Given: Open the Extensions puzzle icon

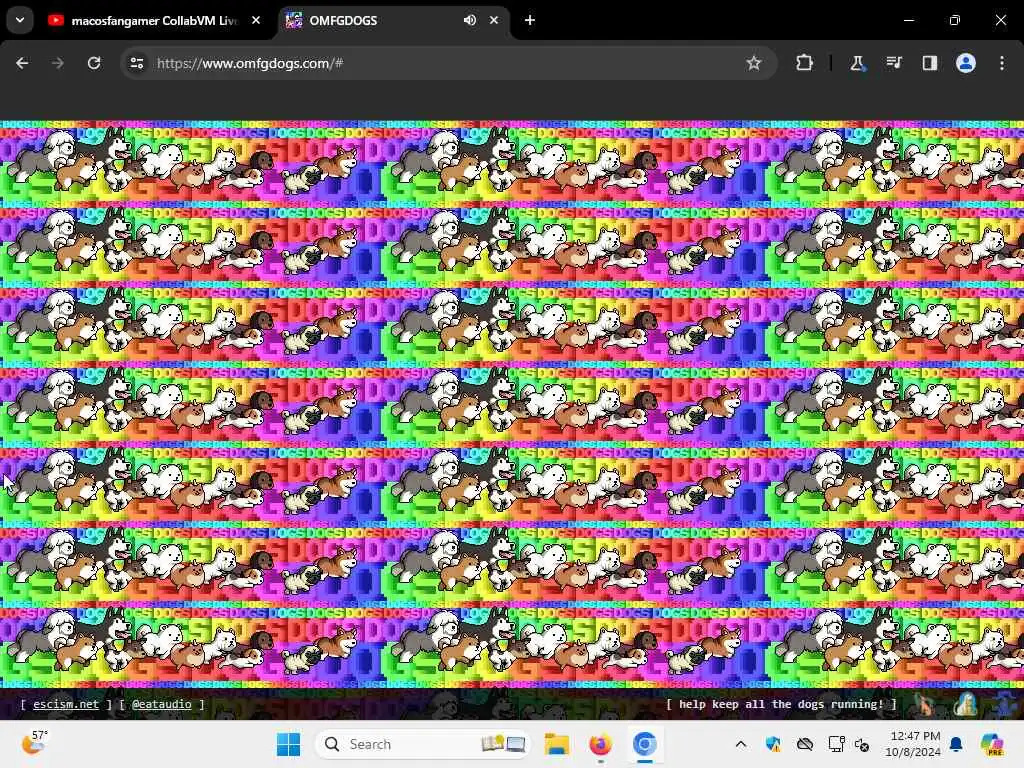Looking at the screenshot, I should [x=805, y=63].
